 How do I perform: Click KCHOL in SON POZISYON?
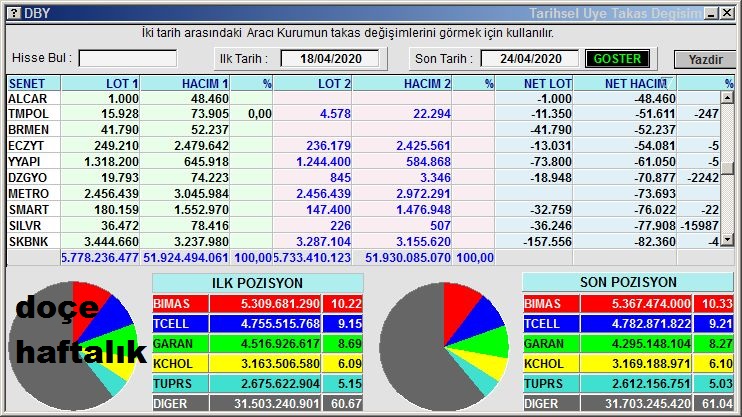[x=551, y=364]
